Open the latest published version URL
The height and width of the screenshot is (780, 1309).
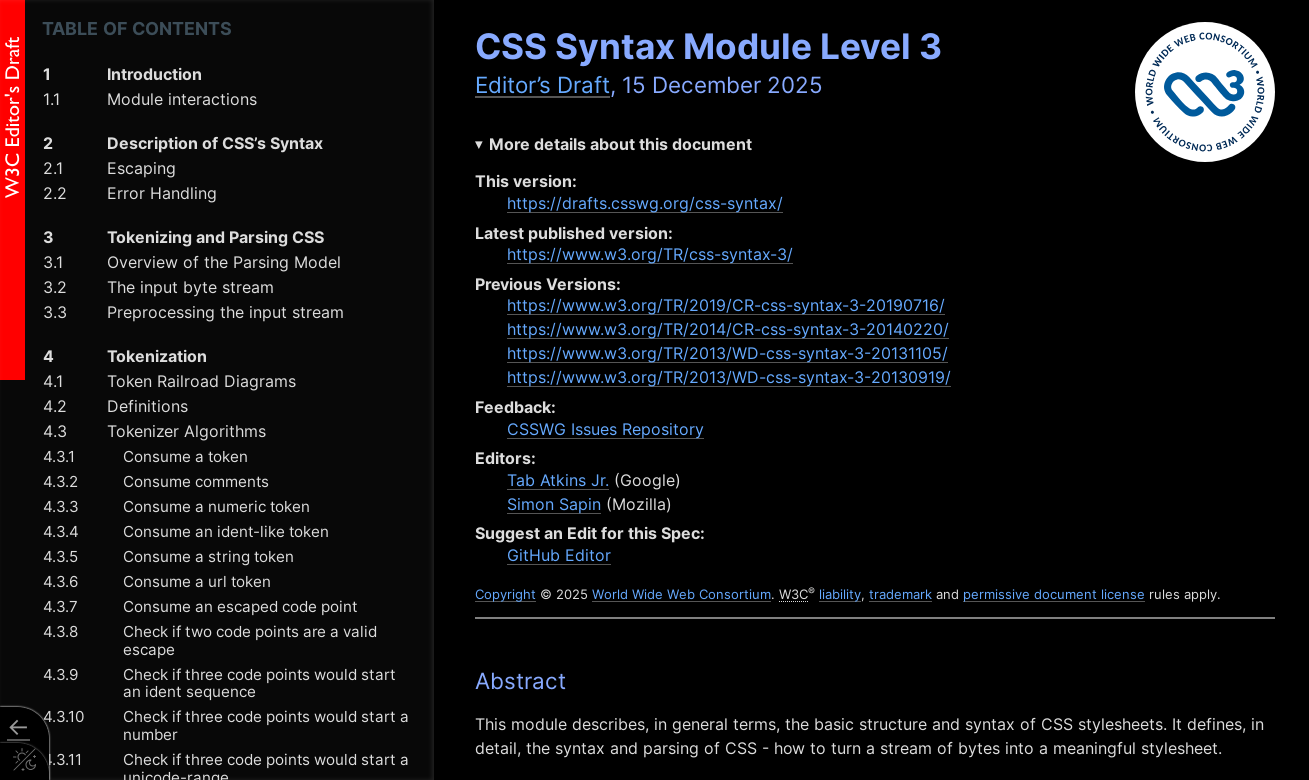(649, 254)
